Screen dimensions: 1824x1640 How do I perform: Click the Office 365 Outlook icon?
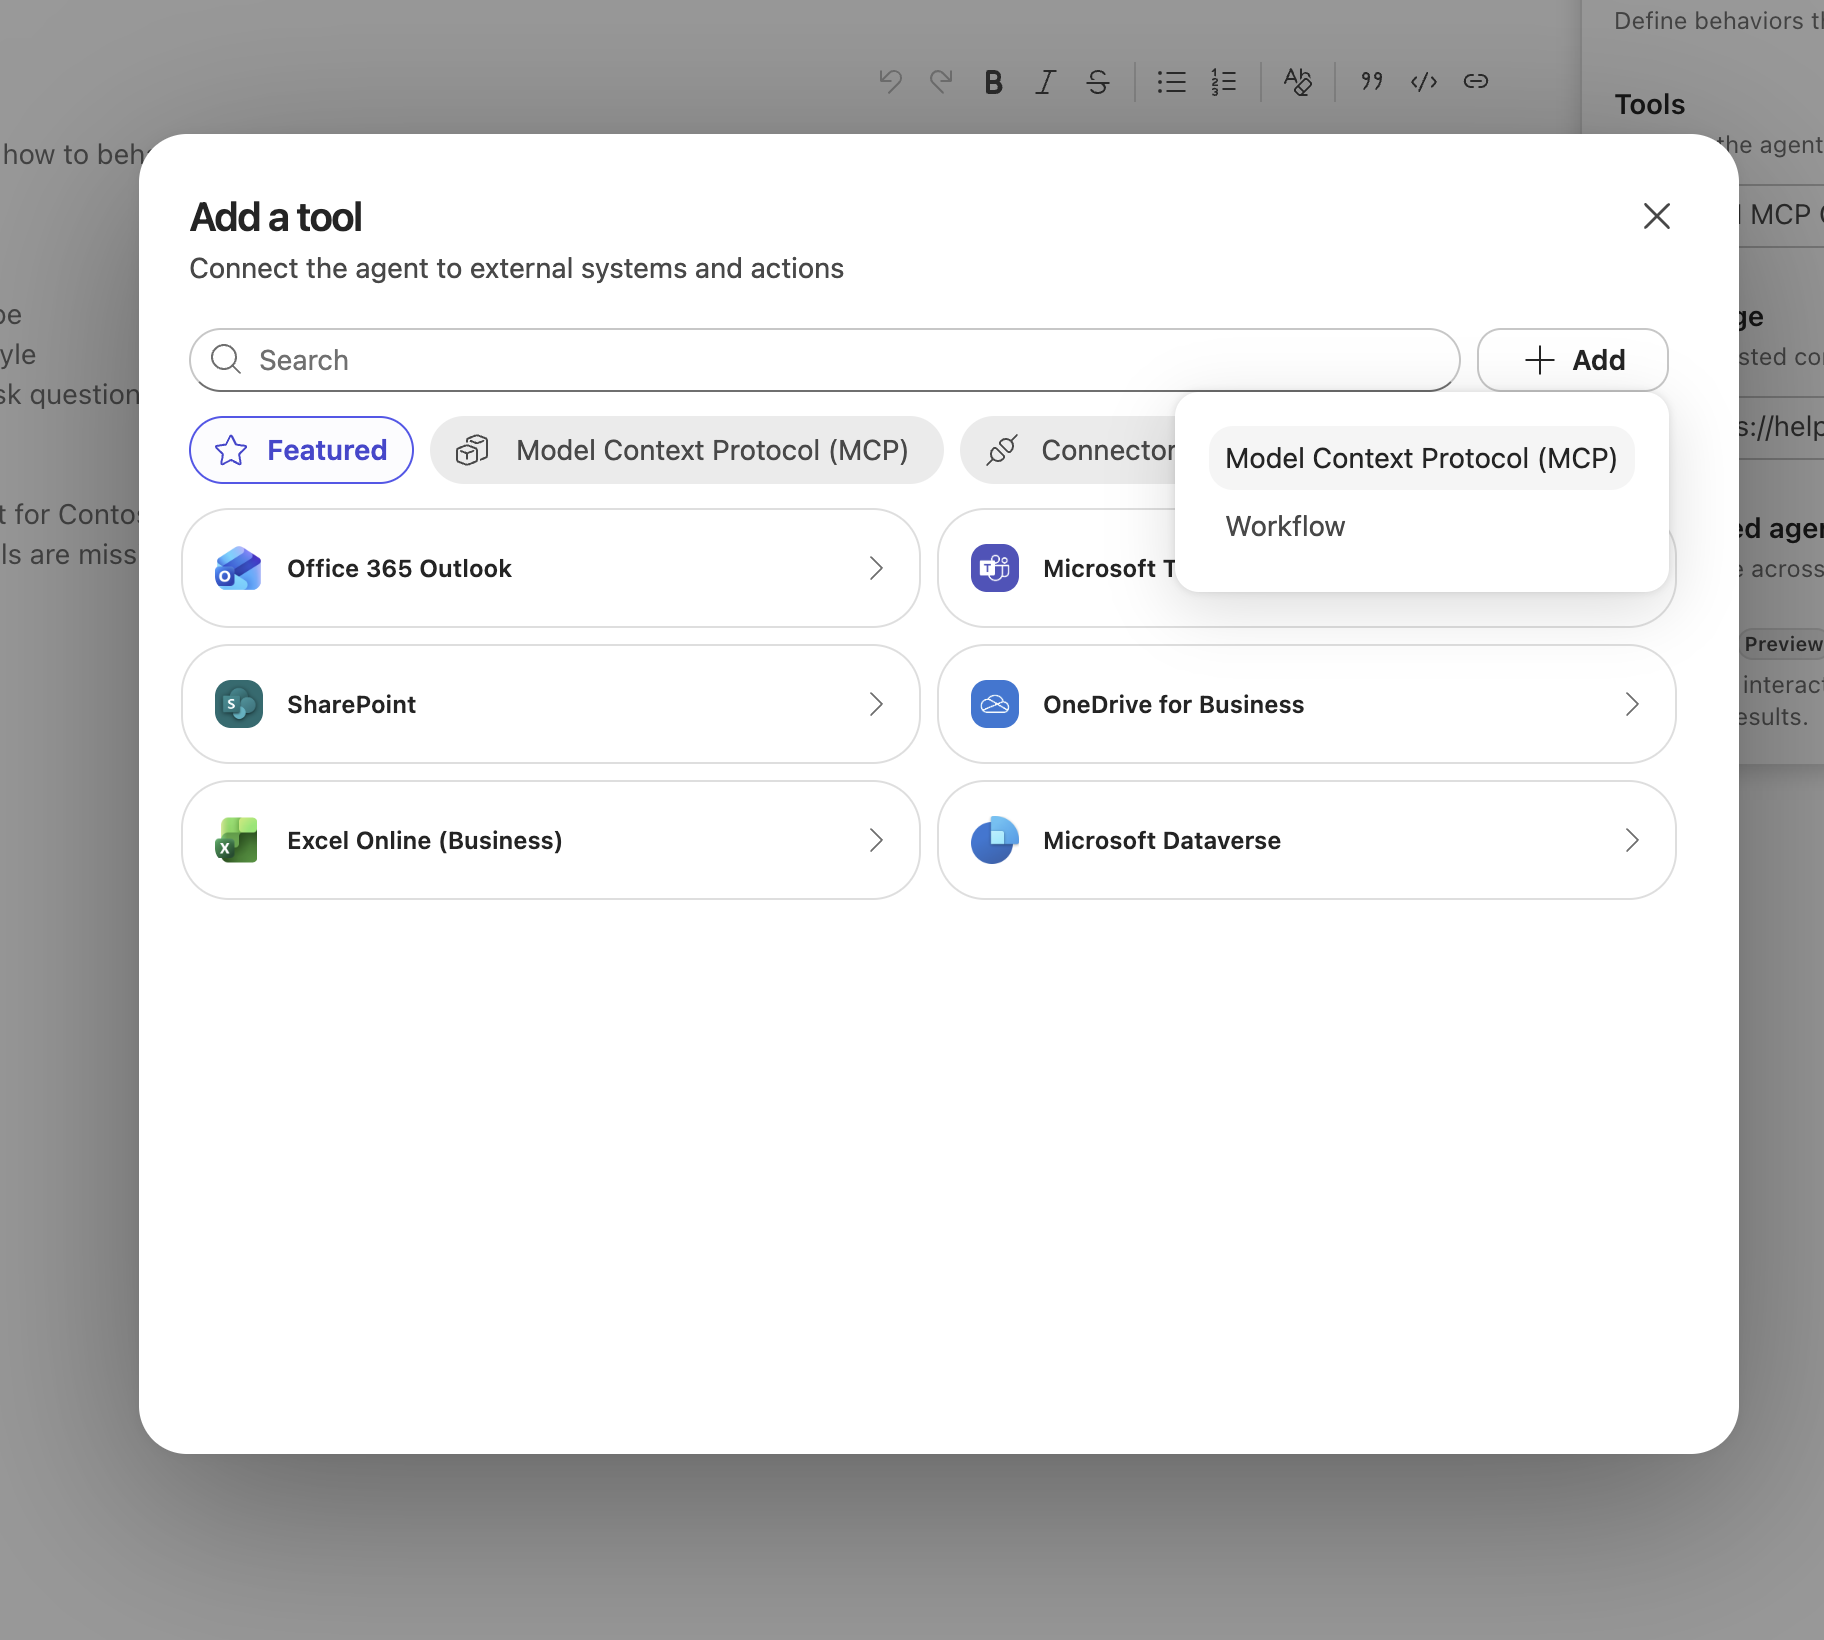coord(238,568)
